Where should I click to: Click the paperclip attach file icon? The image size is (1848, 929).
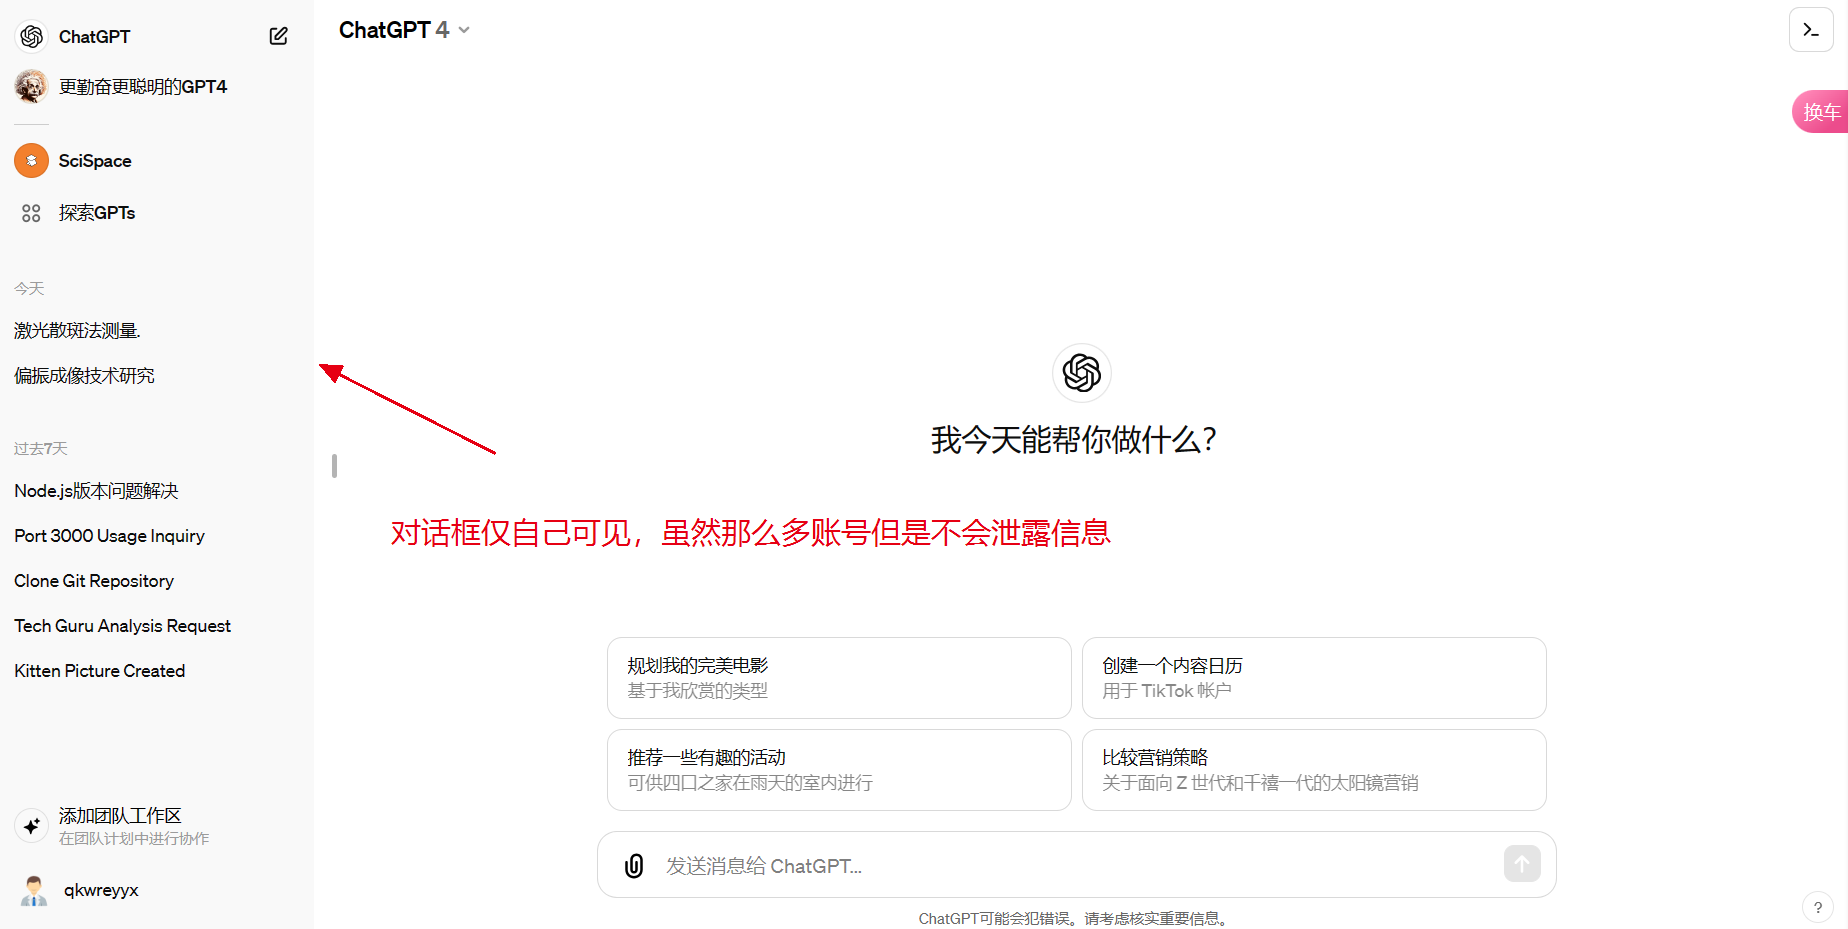[x=634, y=865]
